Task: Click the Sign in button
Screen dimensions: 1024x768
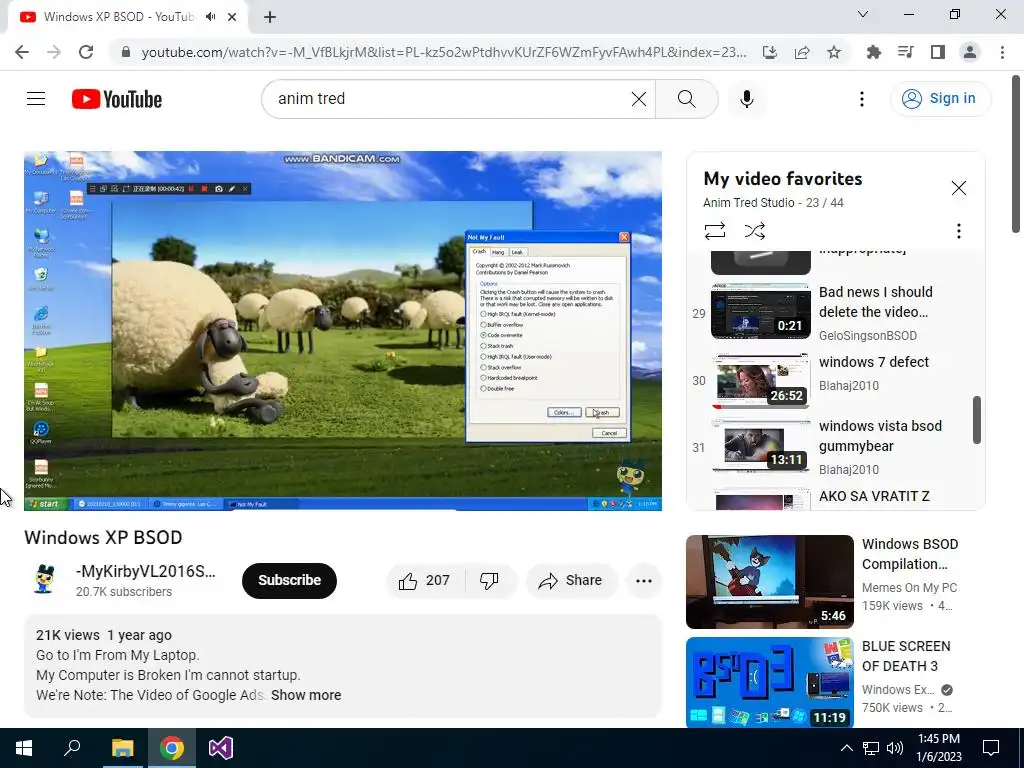Action: point(940,99)
